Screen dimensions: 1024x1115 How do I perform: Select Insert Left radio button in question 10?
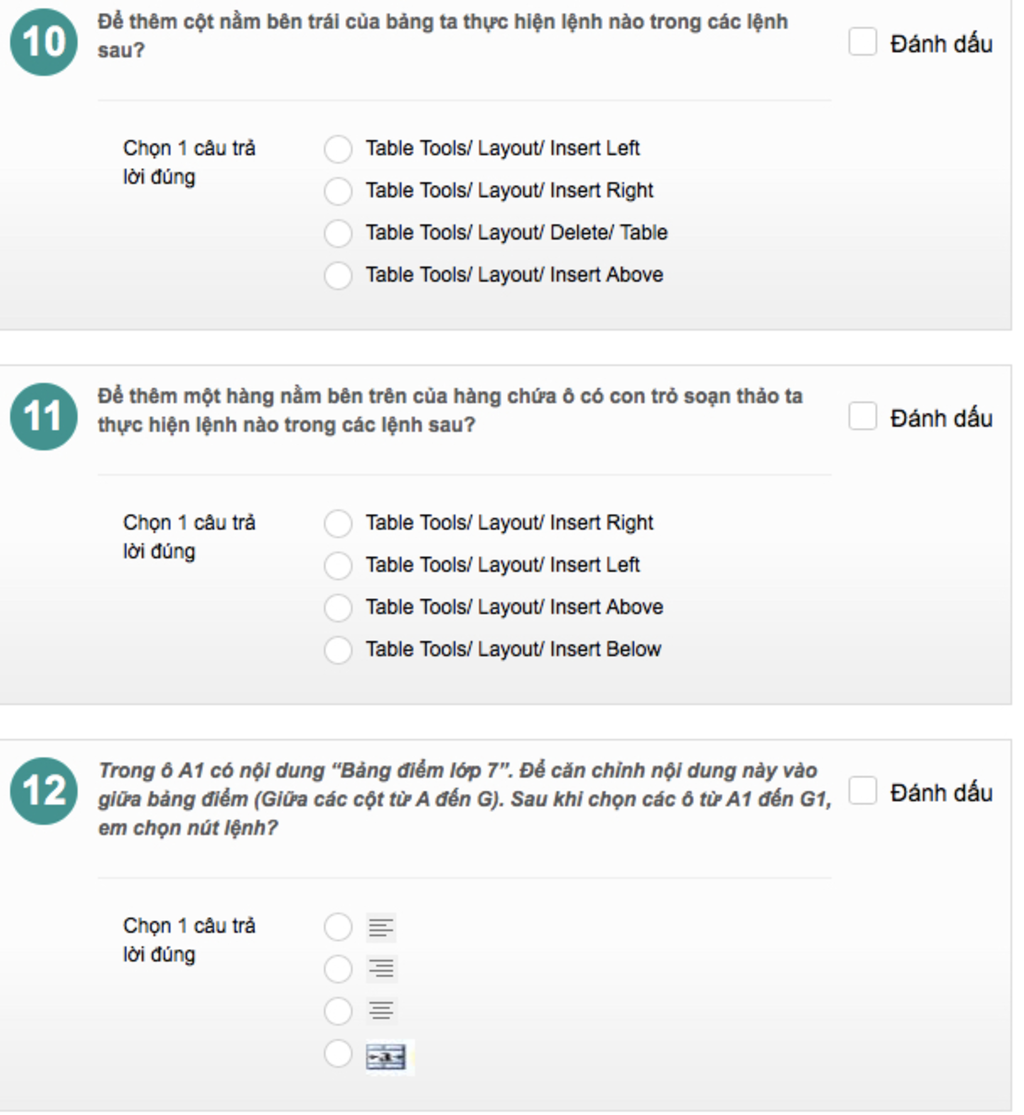click(338, 149)
